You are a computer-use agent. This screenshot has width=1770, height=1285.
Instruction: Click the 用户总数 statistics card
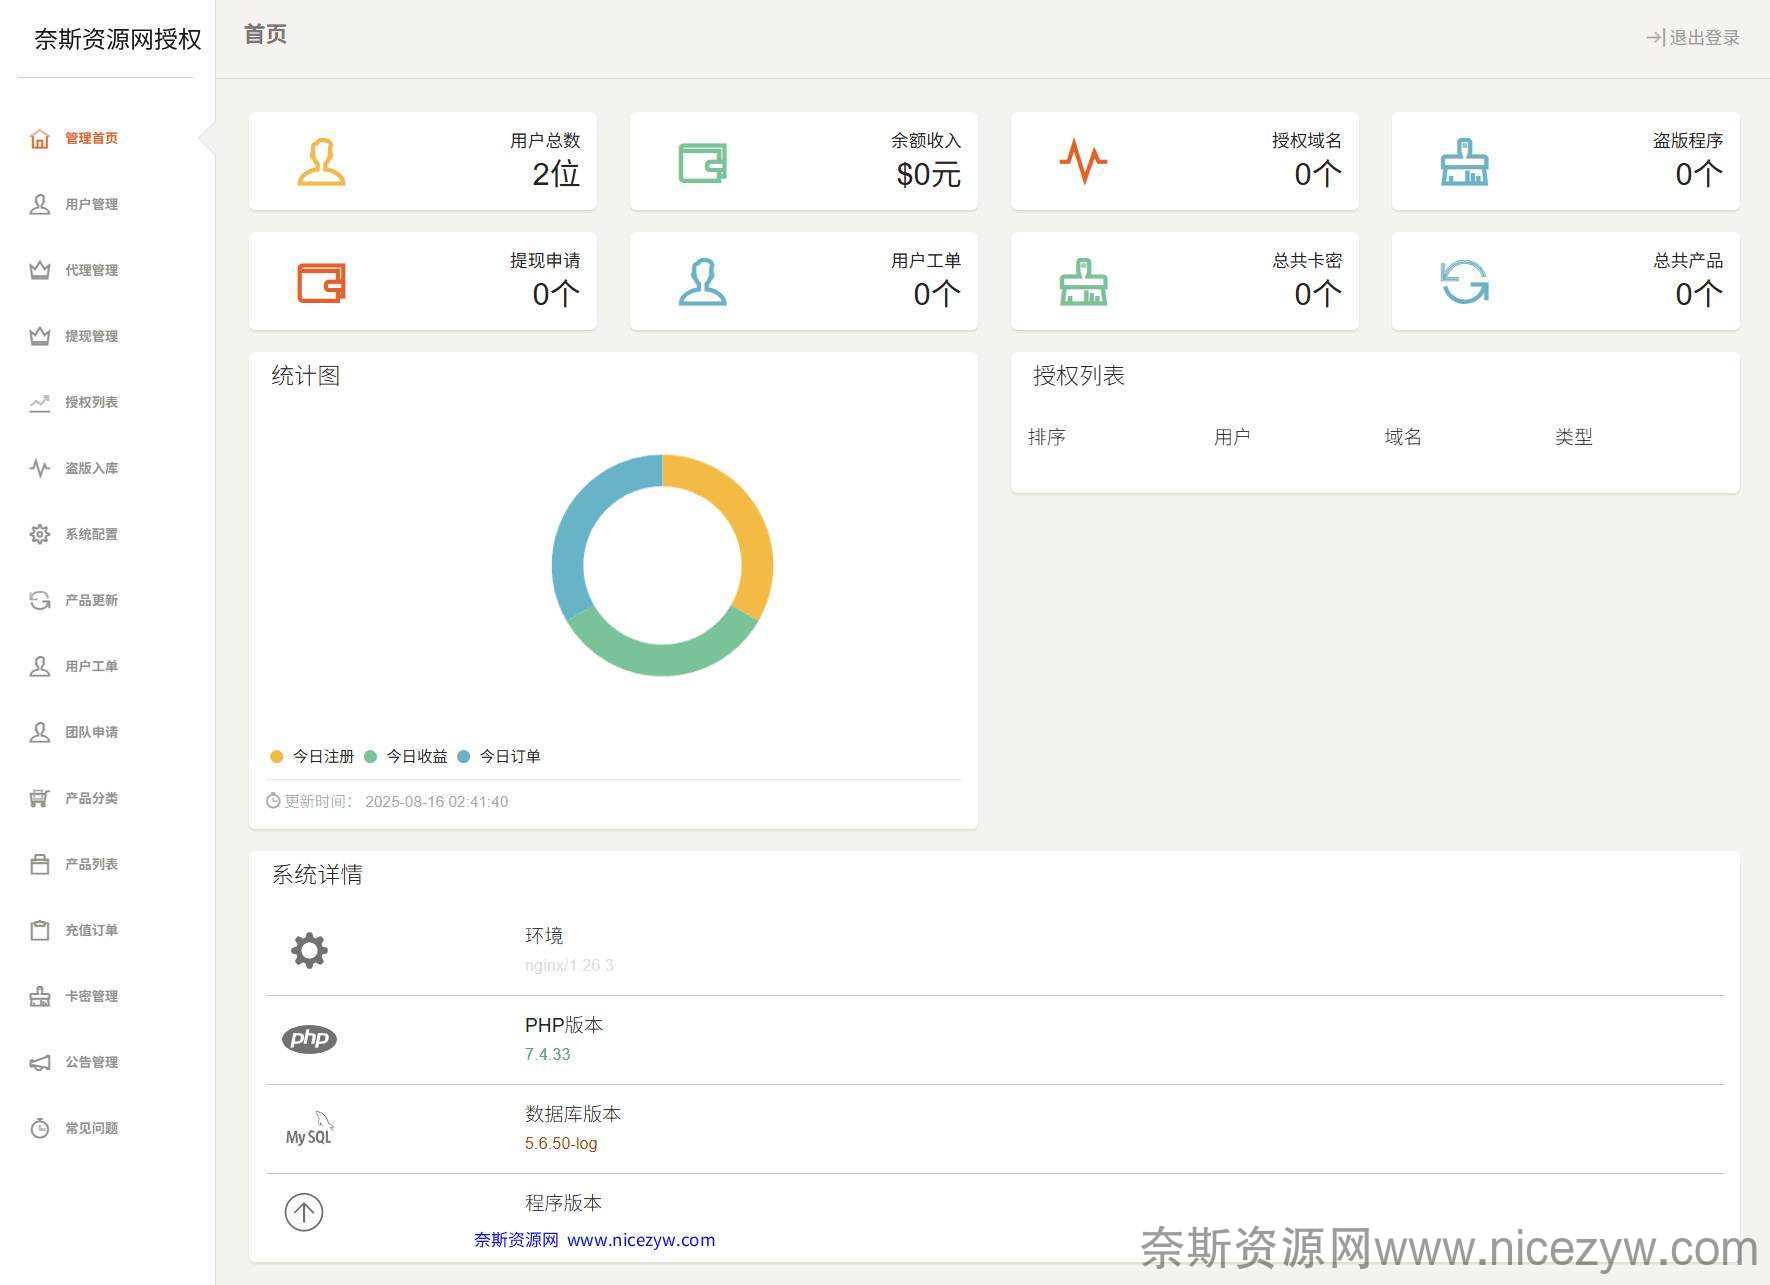(422, 161)
